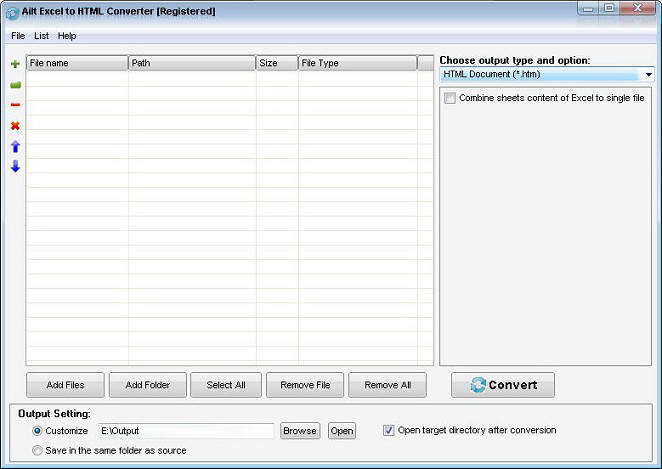This screenshot has height=469, width=662.
Task: Click the red minus remove icon
Action: coord(15,105)
